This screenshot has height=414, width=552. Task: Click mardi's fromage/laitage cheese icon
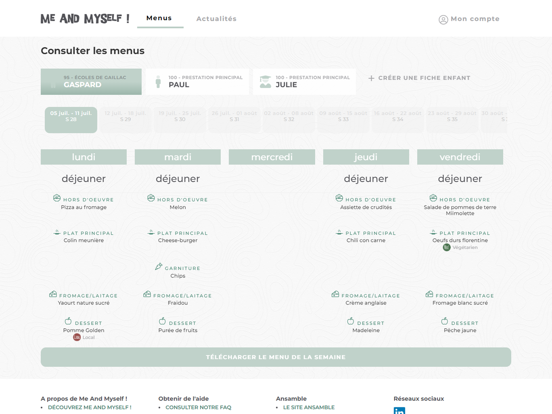click(x=147, y=294)
